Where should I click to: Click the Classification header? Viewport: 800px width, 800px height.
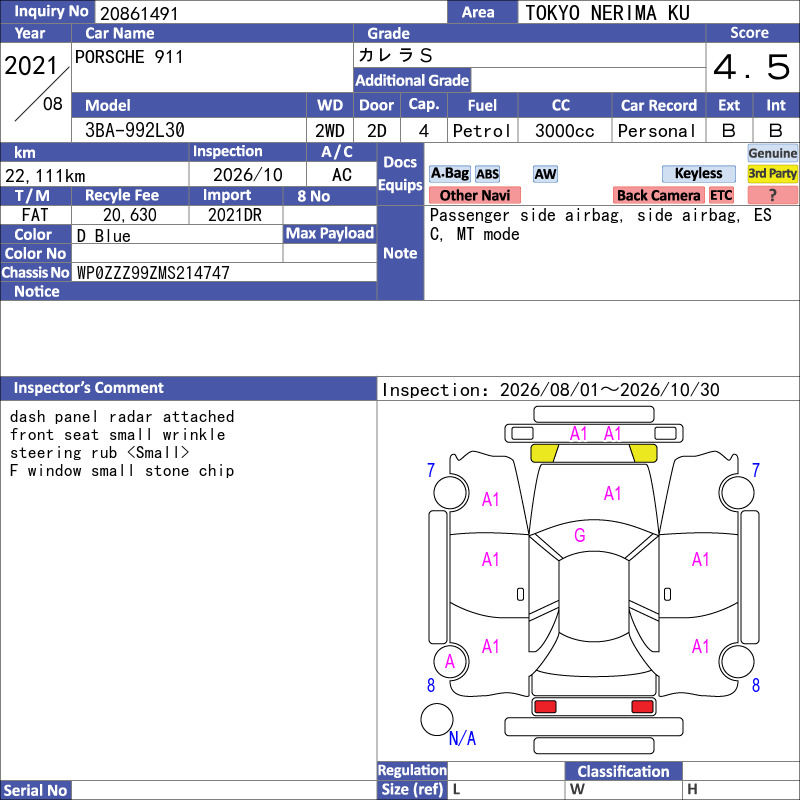point(623,771)
